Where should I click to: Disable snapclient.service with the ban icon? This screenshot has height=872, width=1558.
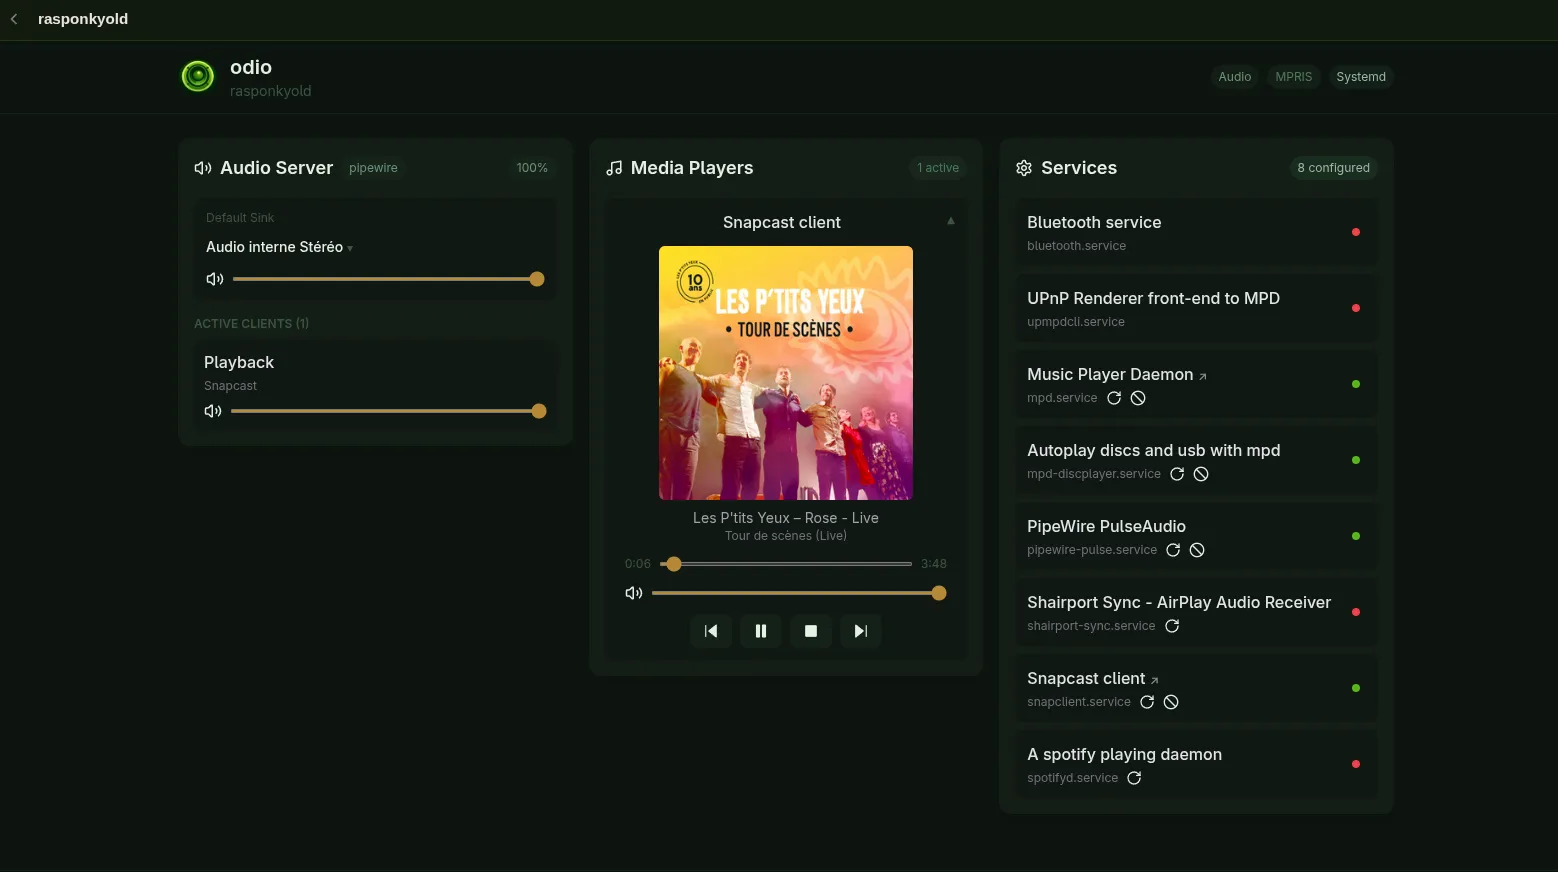click(1171, 702)
